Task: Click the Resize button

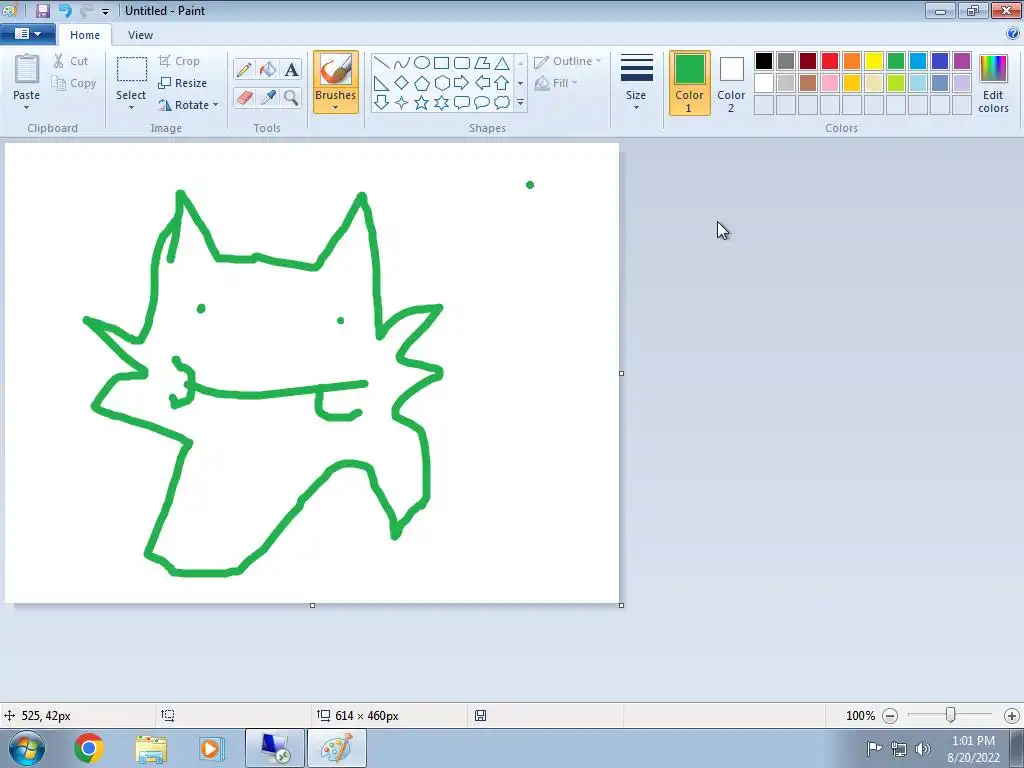Action: click(183, 83)
